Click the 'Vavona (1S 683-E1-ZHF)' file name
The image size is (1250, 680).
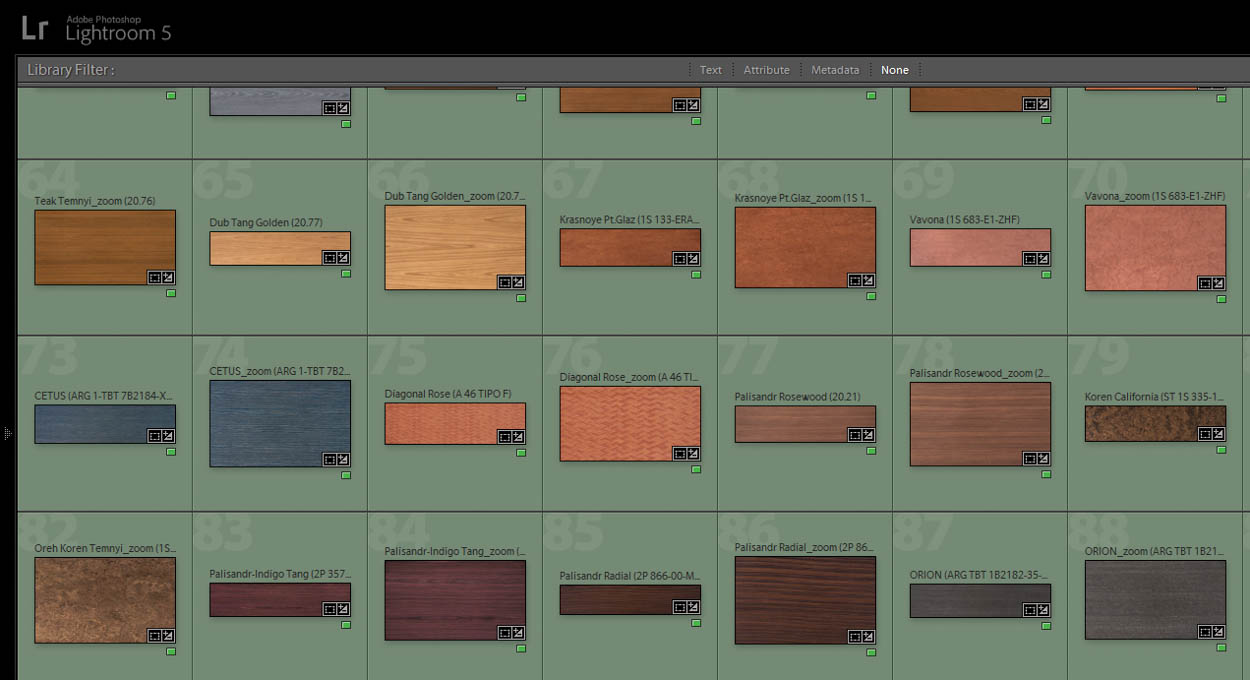(965, 220)
